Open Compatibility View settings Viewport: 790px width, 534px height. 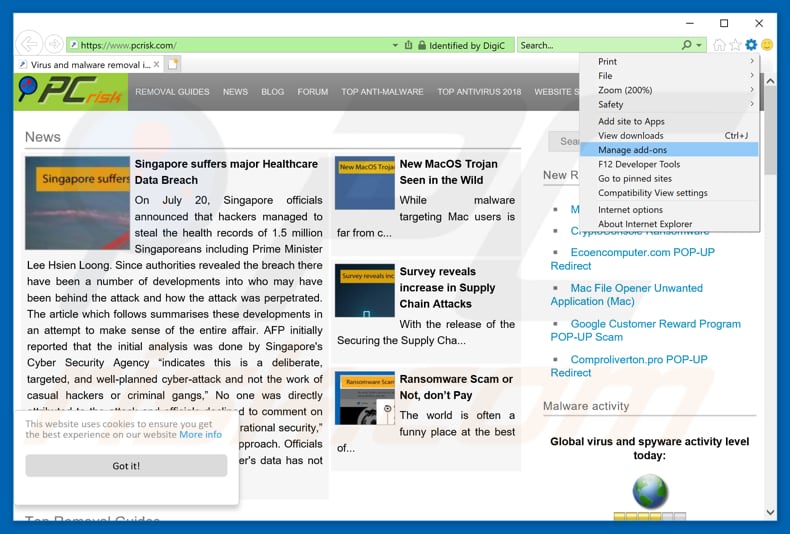click(670, 192)
